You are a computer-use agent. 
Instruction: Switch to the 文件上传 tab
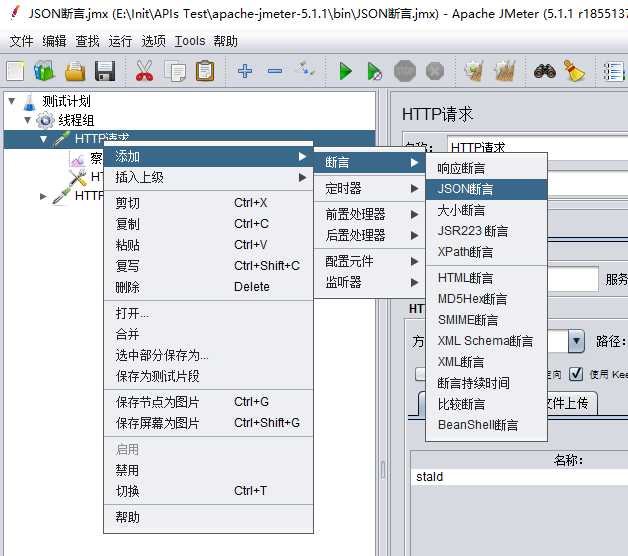click(571, 403)
